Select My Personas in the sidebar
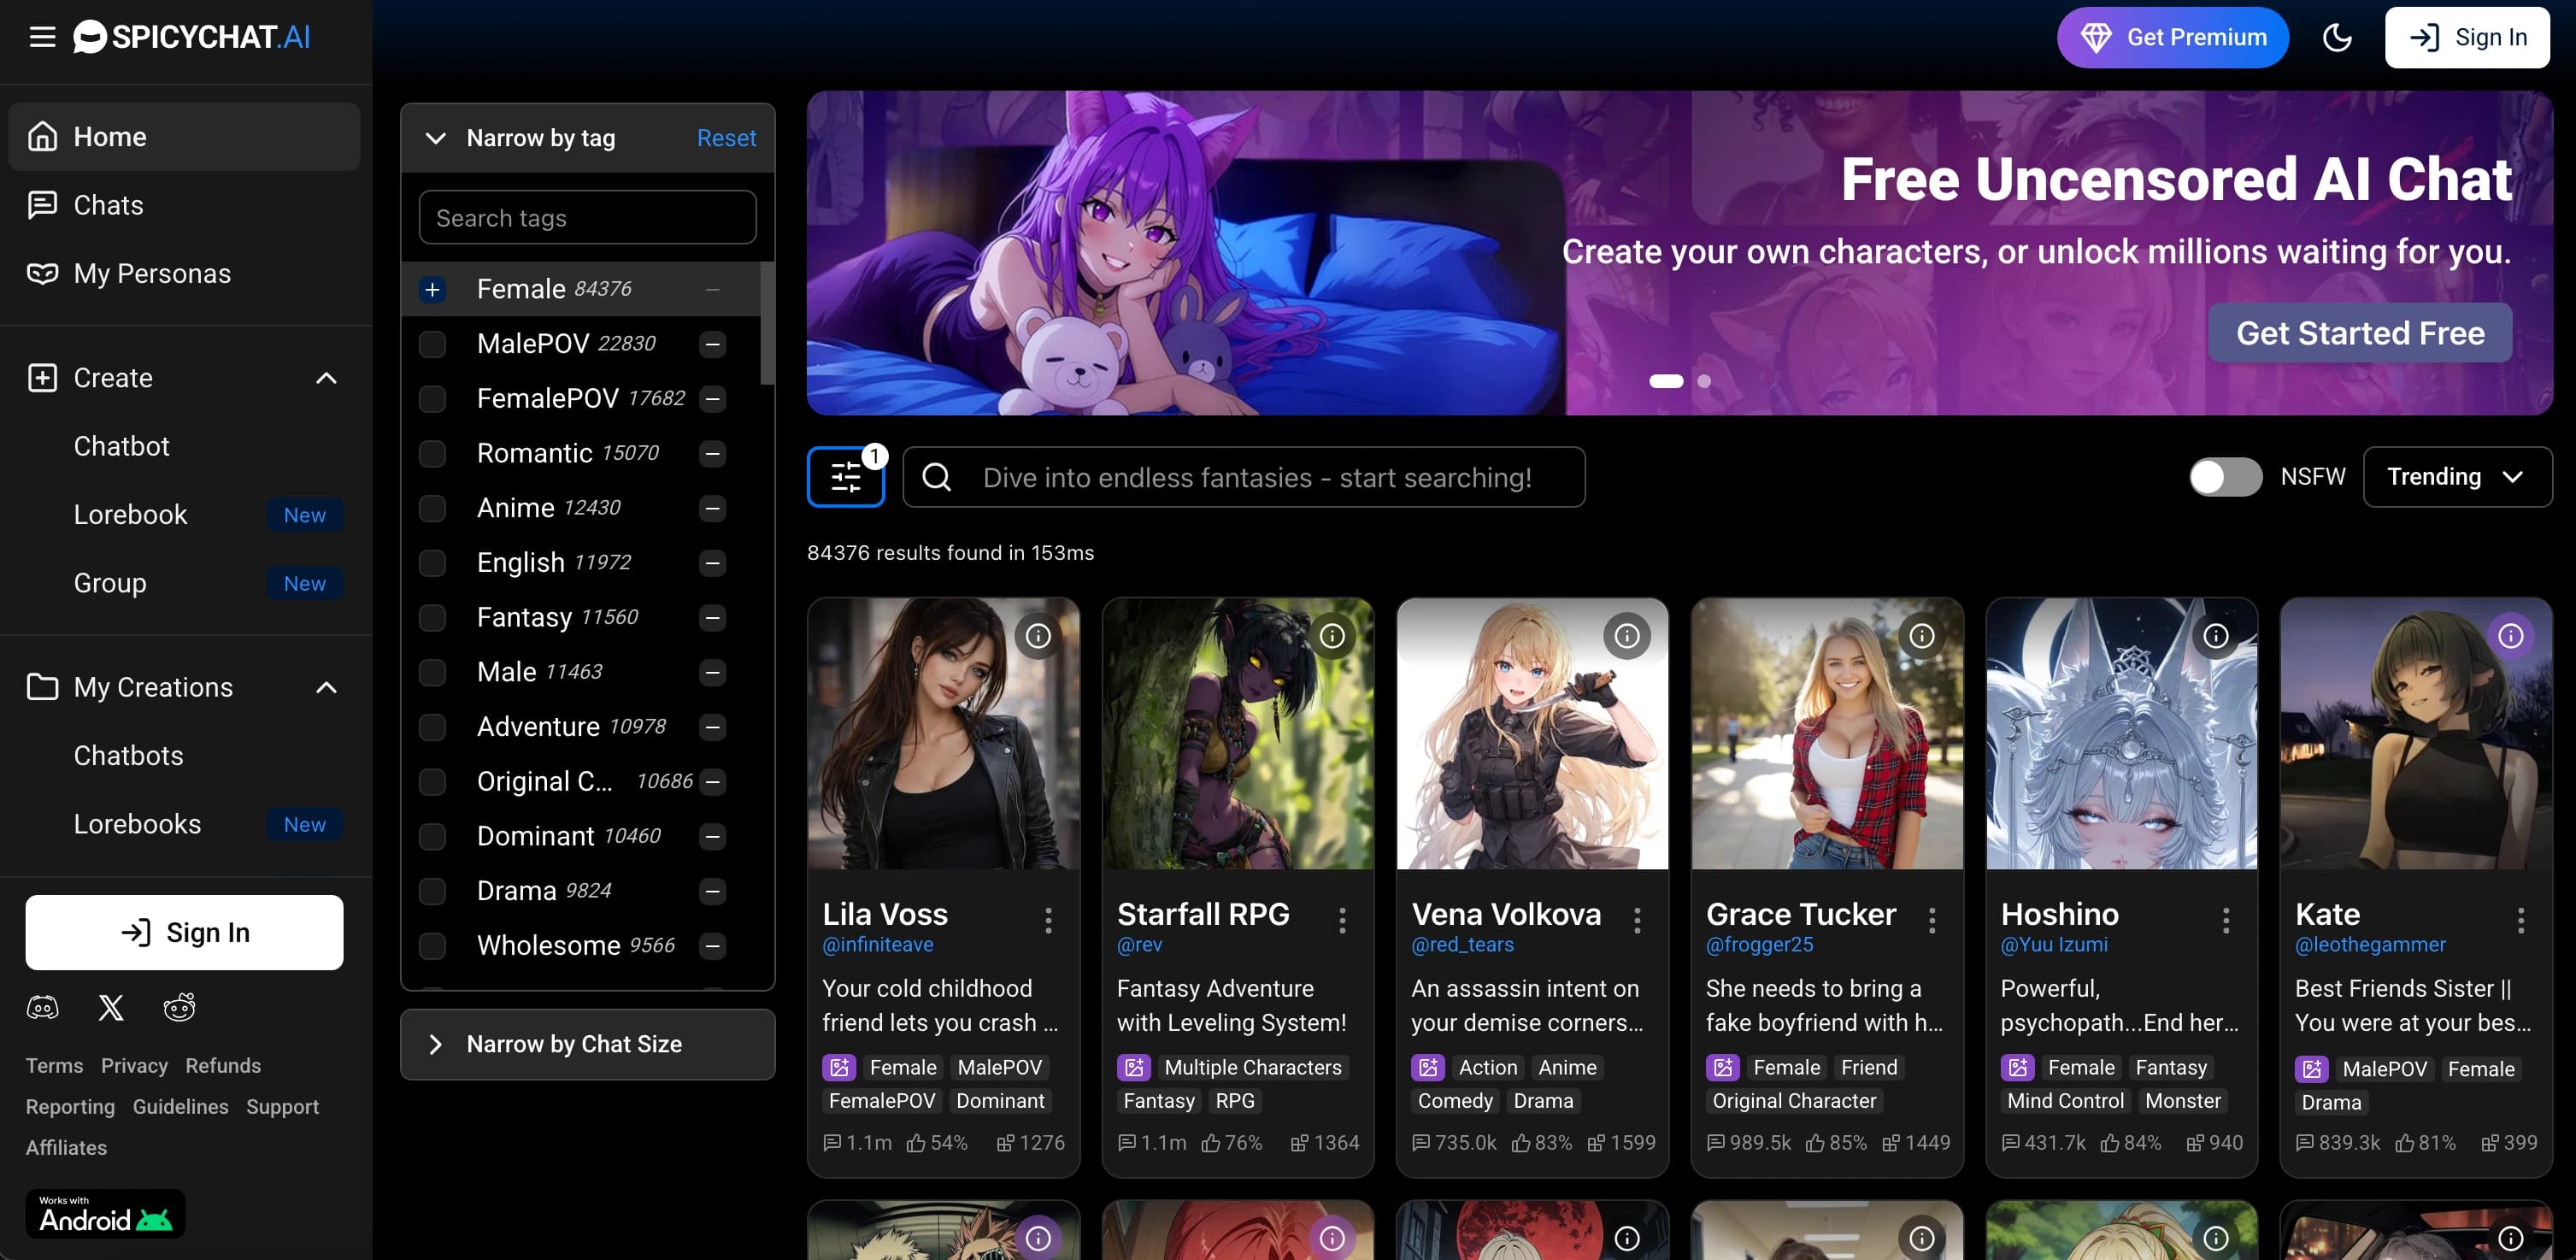Screen dimensions: 2576x1260 click(151, 273)
